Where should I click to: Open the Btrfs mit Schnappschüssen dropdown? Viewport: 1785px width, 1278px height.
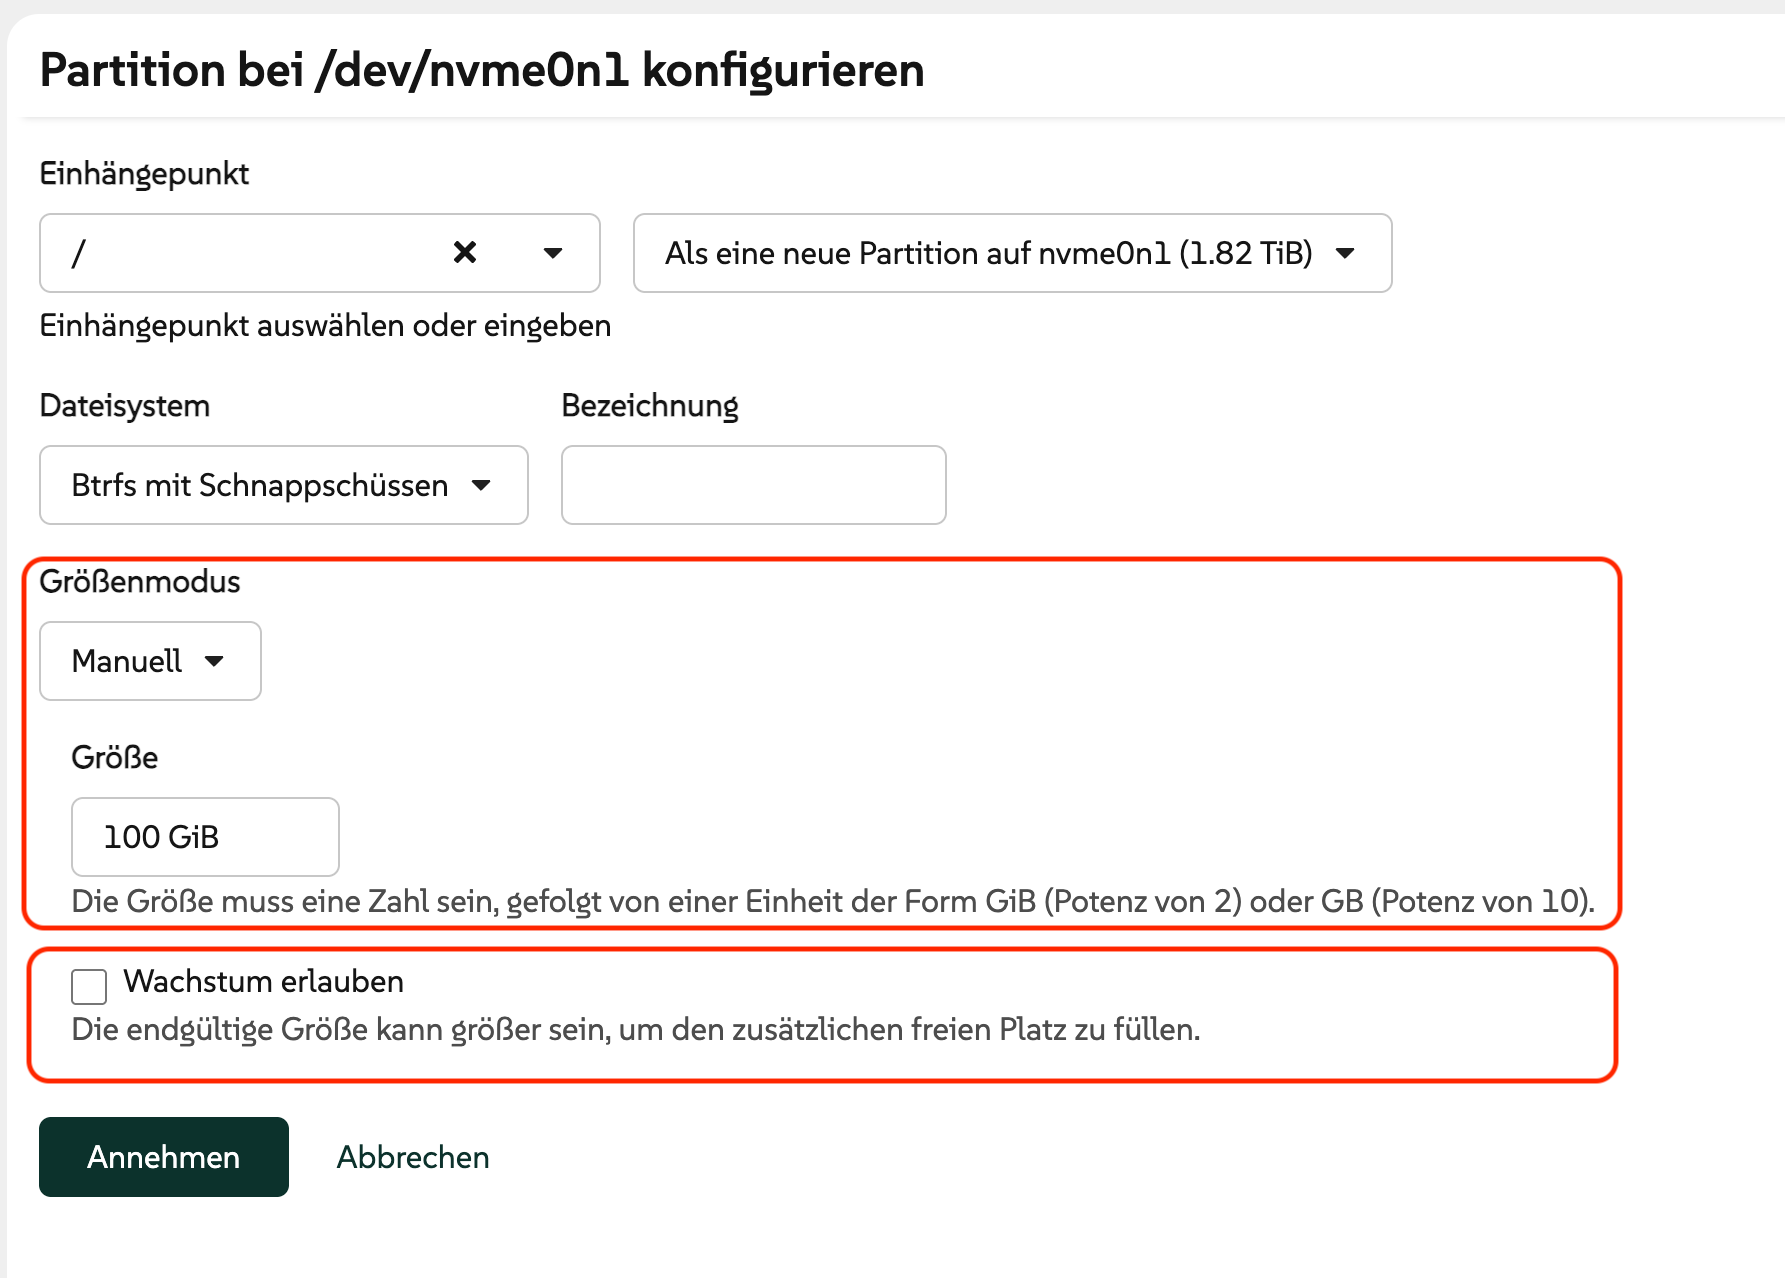[260, 485]
